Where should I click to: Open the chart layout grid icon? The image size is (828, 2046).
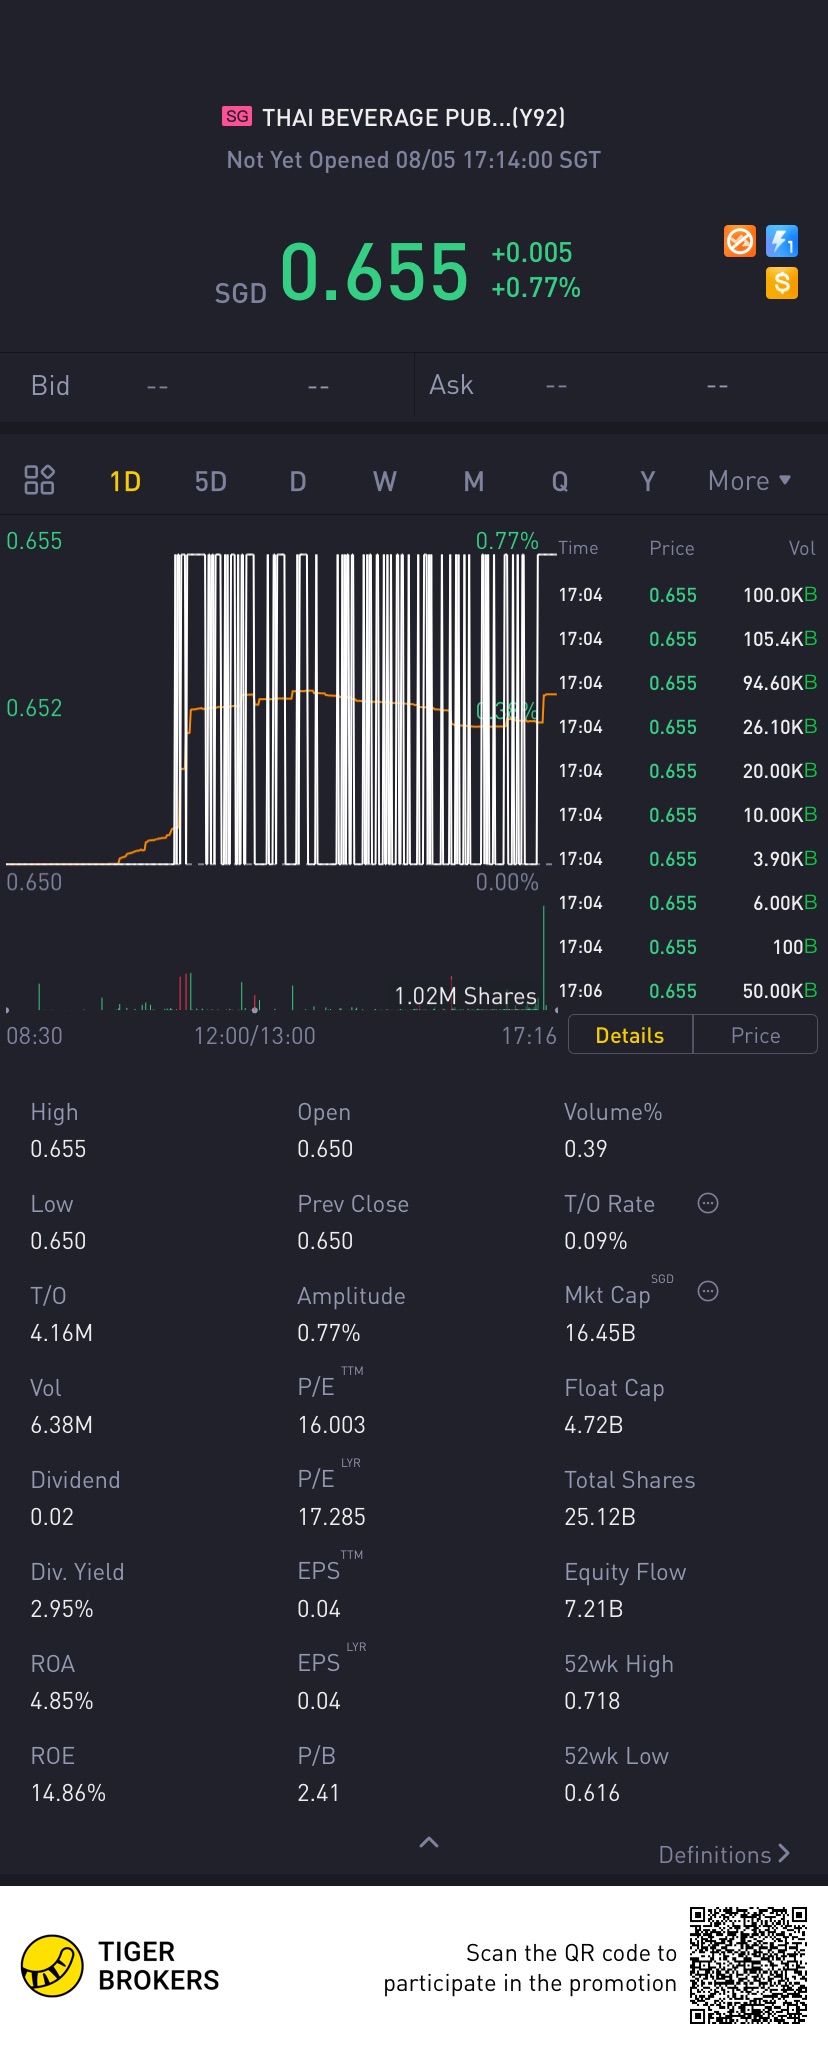tap(39, 480)
